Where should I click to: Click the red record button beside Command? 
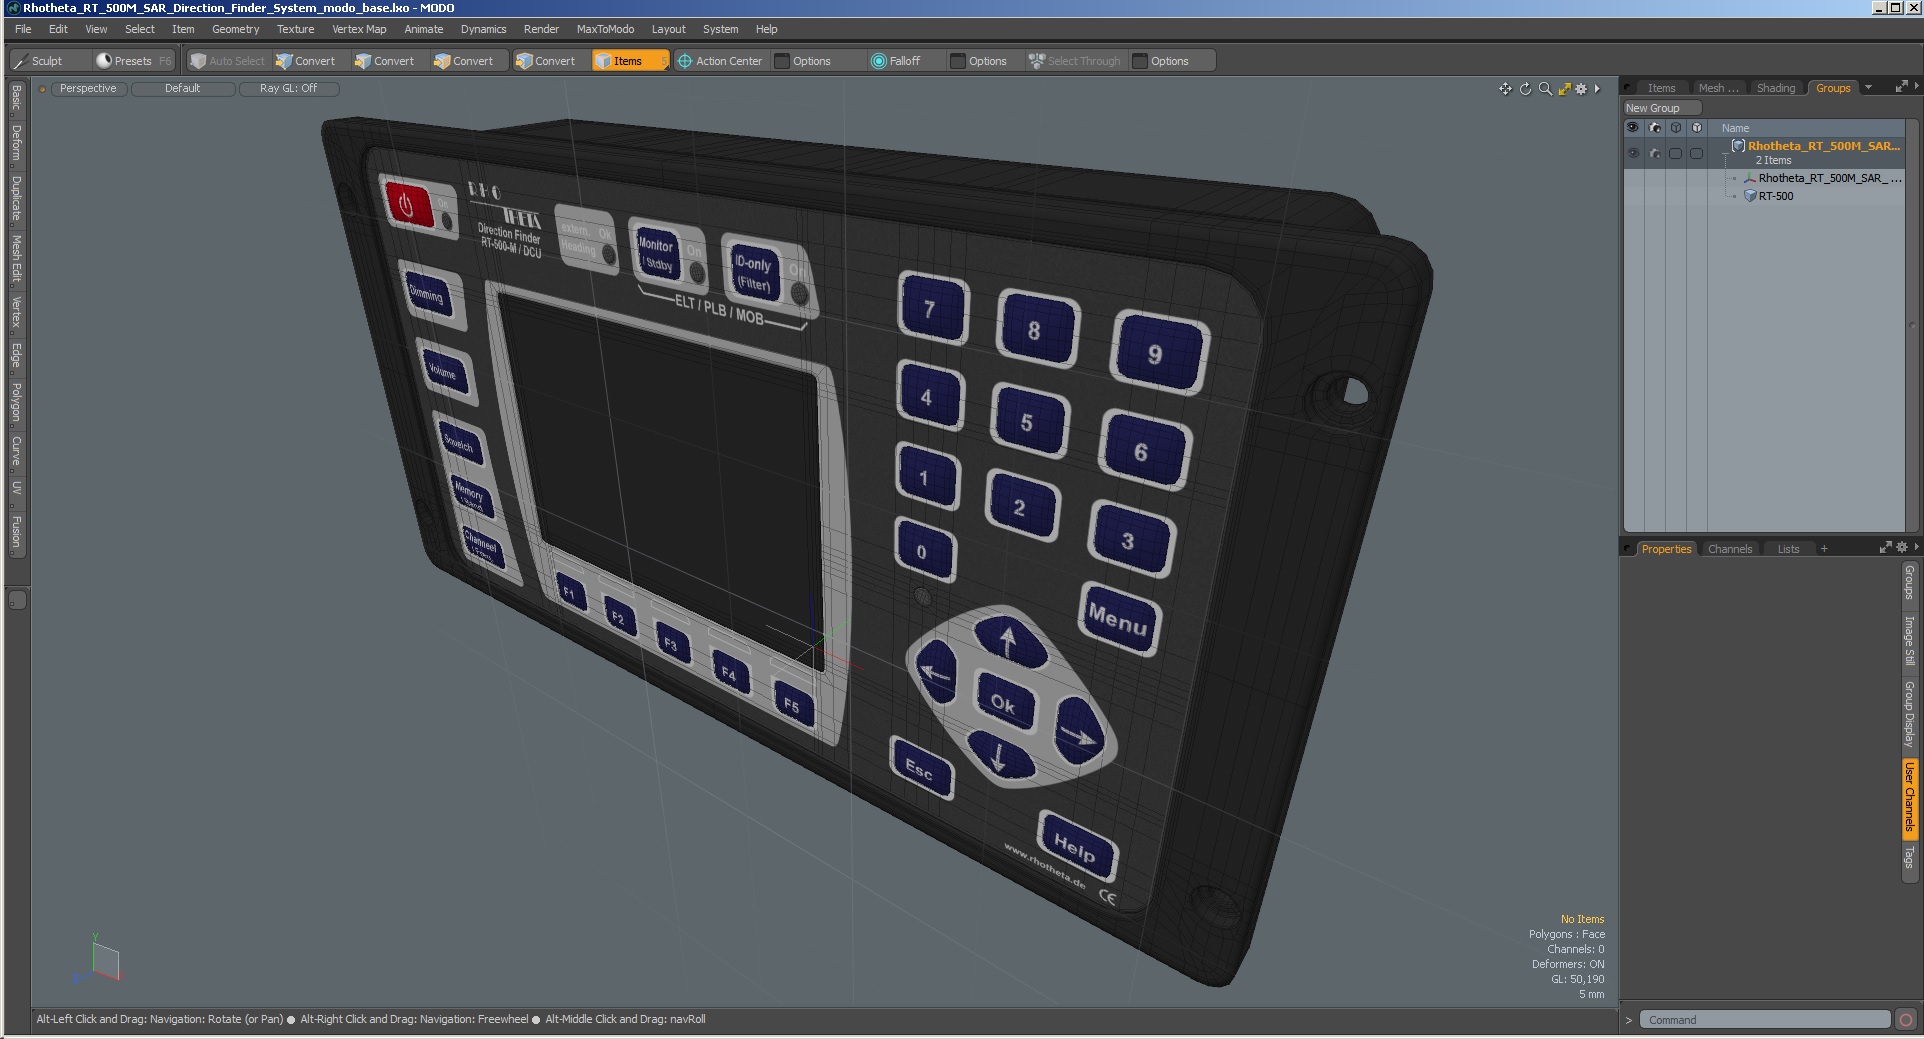tap(1906, 1020)
